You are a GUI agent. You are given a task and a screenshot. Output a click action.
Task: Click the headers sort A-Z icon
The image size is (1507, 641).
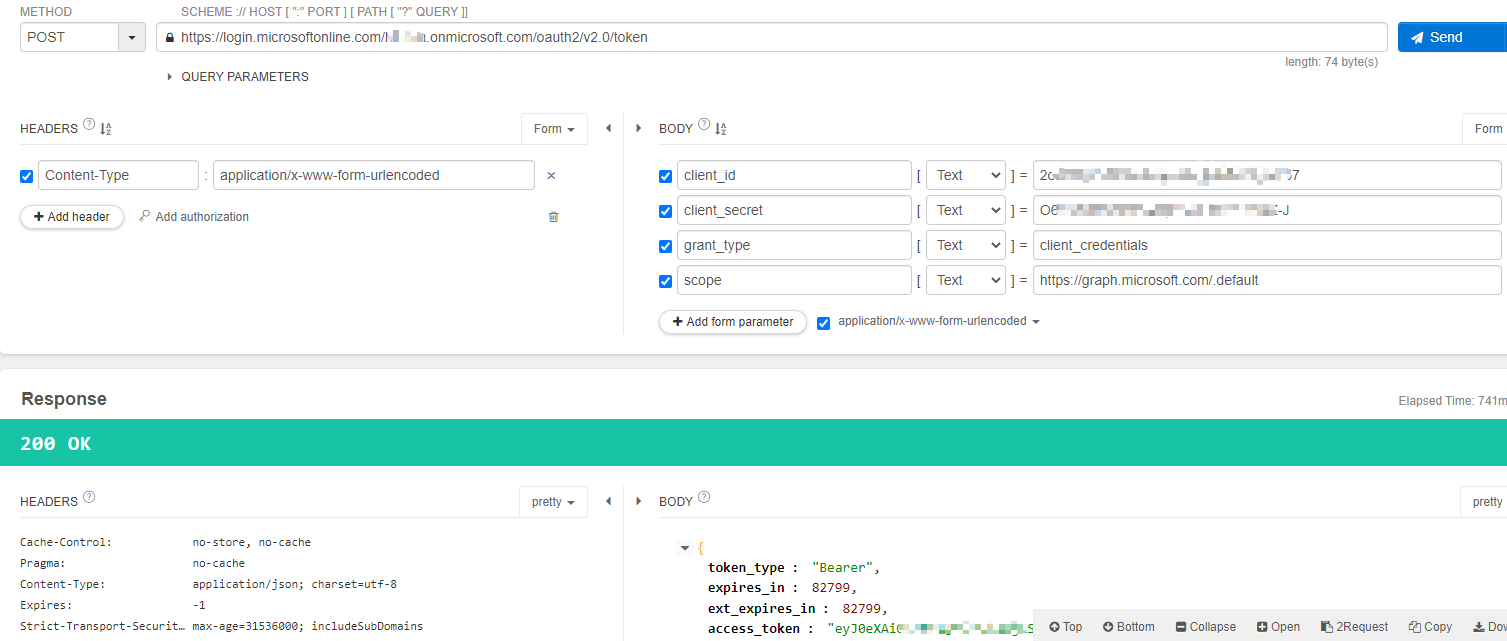[106, 128]
